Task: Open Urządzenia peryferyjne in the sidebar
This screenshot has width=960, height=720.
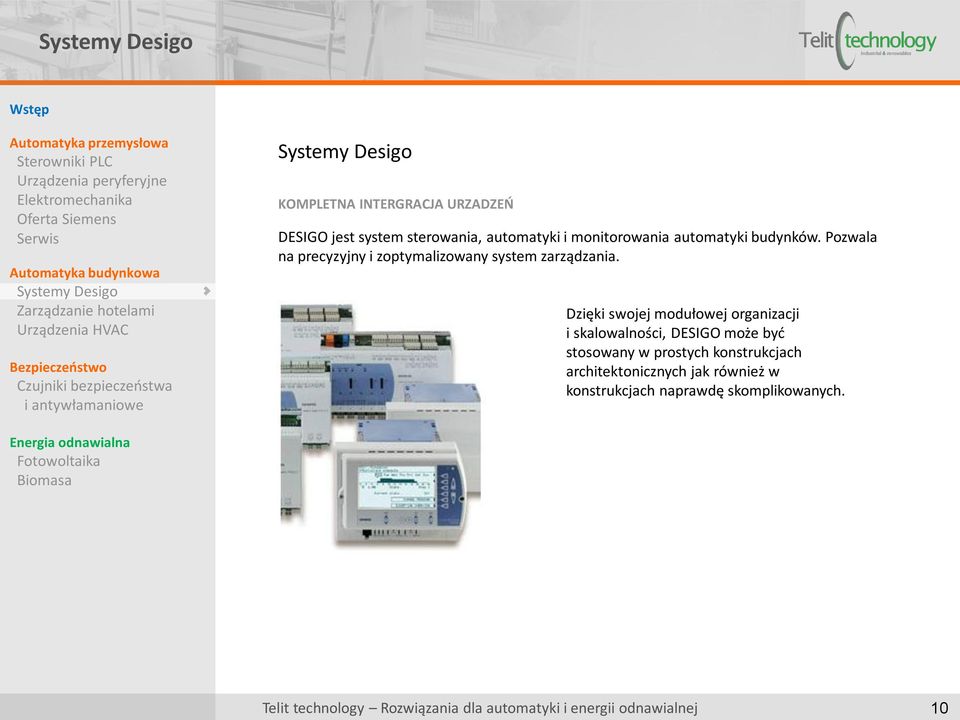Action: pyautogui.click(x=92, y=181)
